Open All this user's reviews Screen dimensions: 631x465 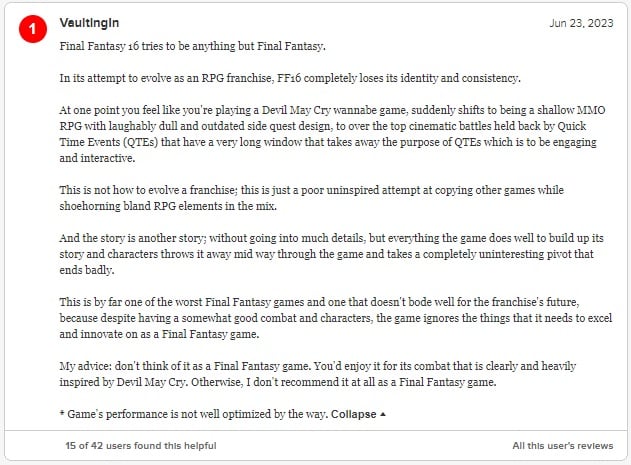tap(563, 446)
